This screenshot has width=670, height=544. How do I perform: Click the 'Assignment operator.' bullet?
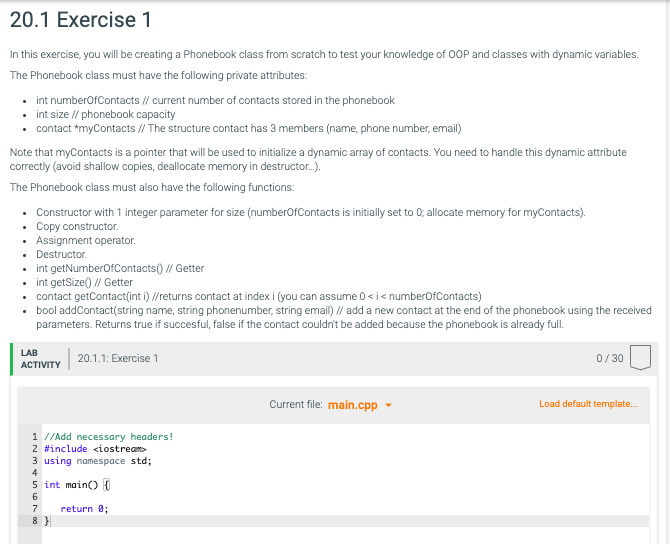[x=86, y=241]
